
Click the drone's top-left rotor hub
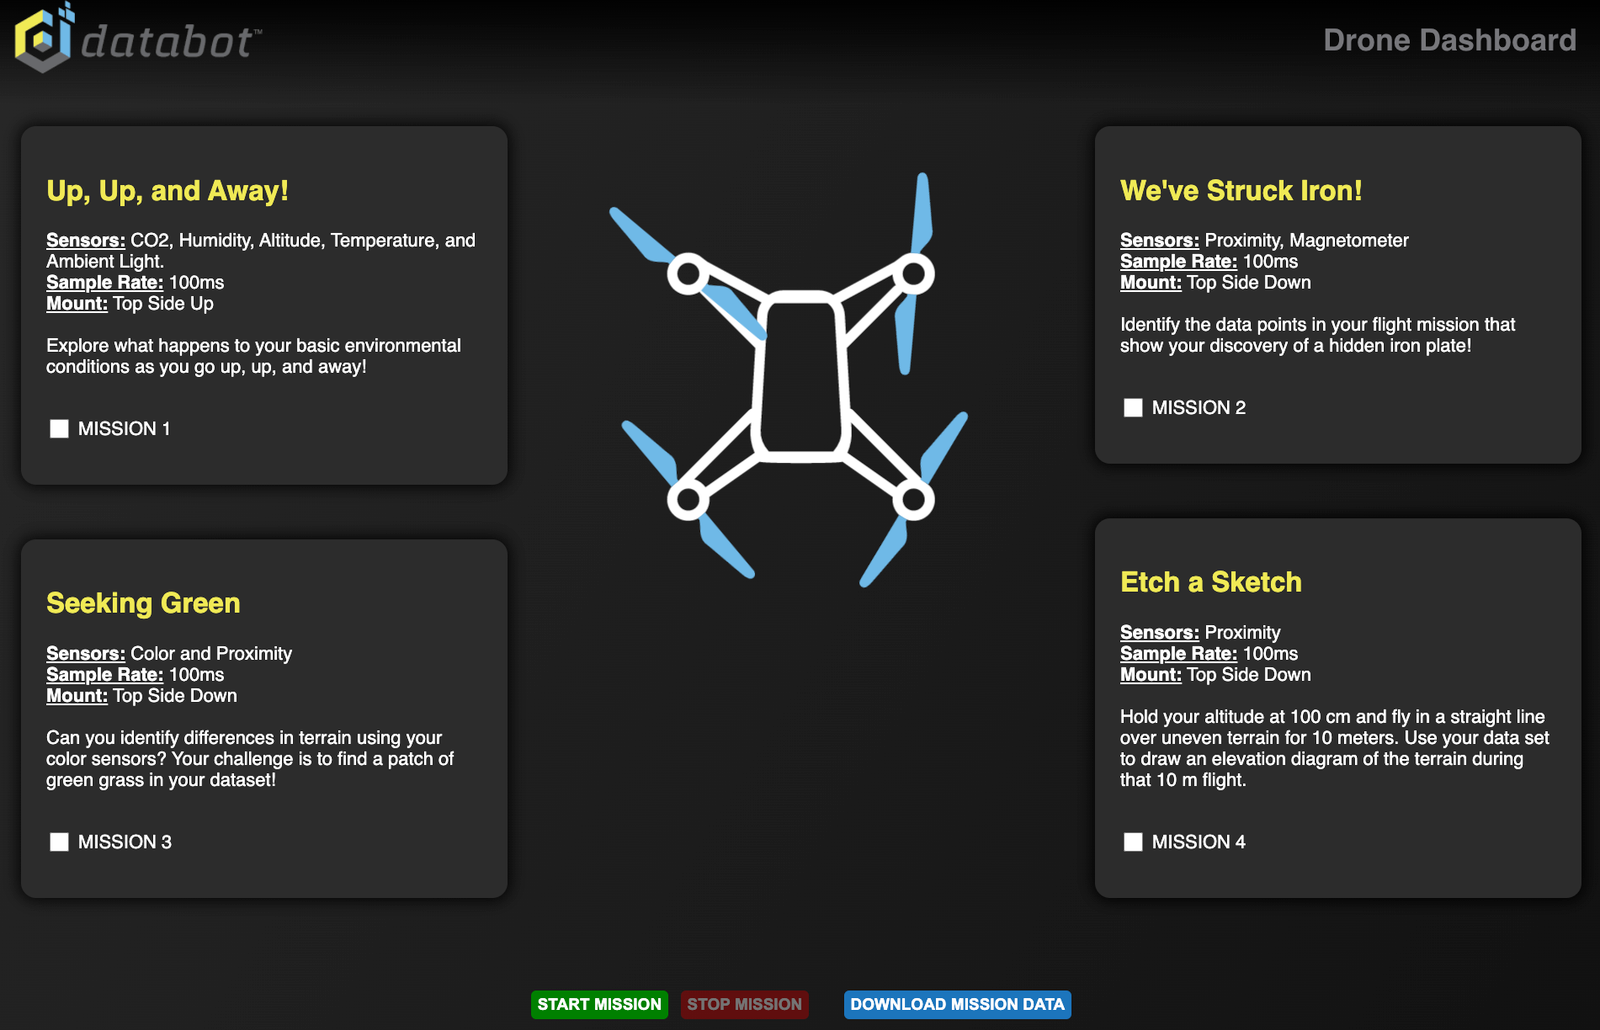[688, 273]
